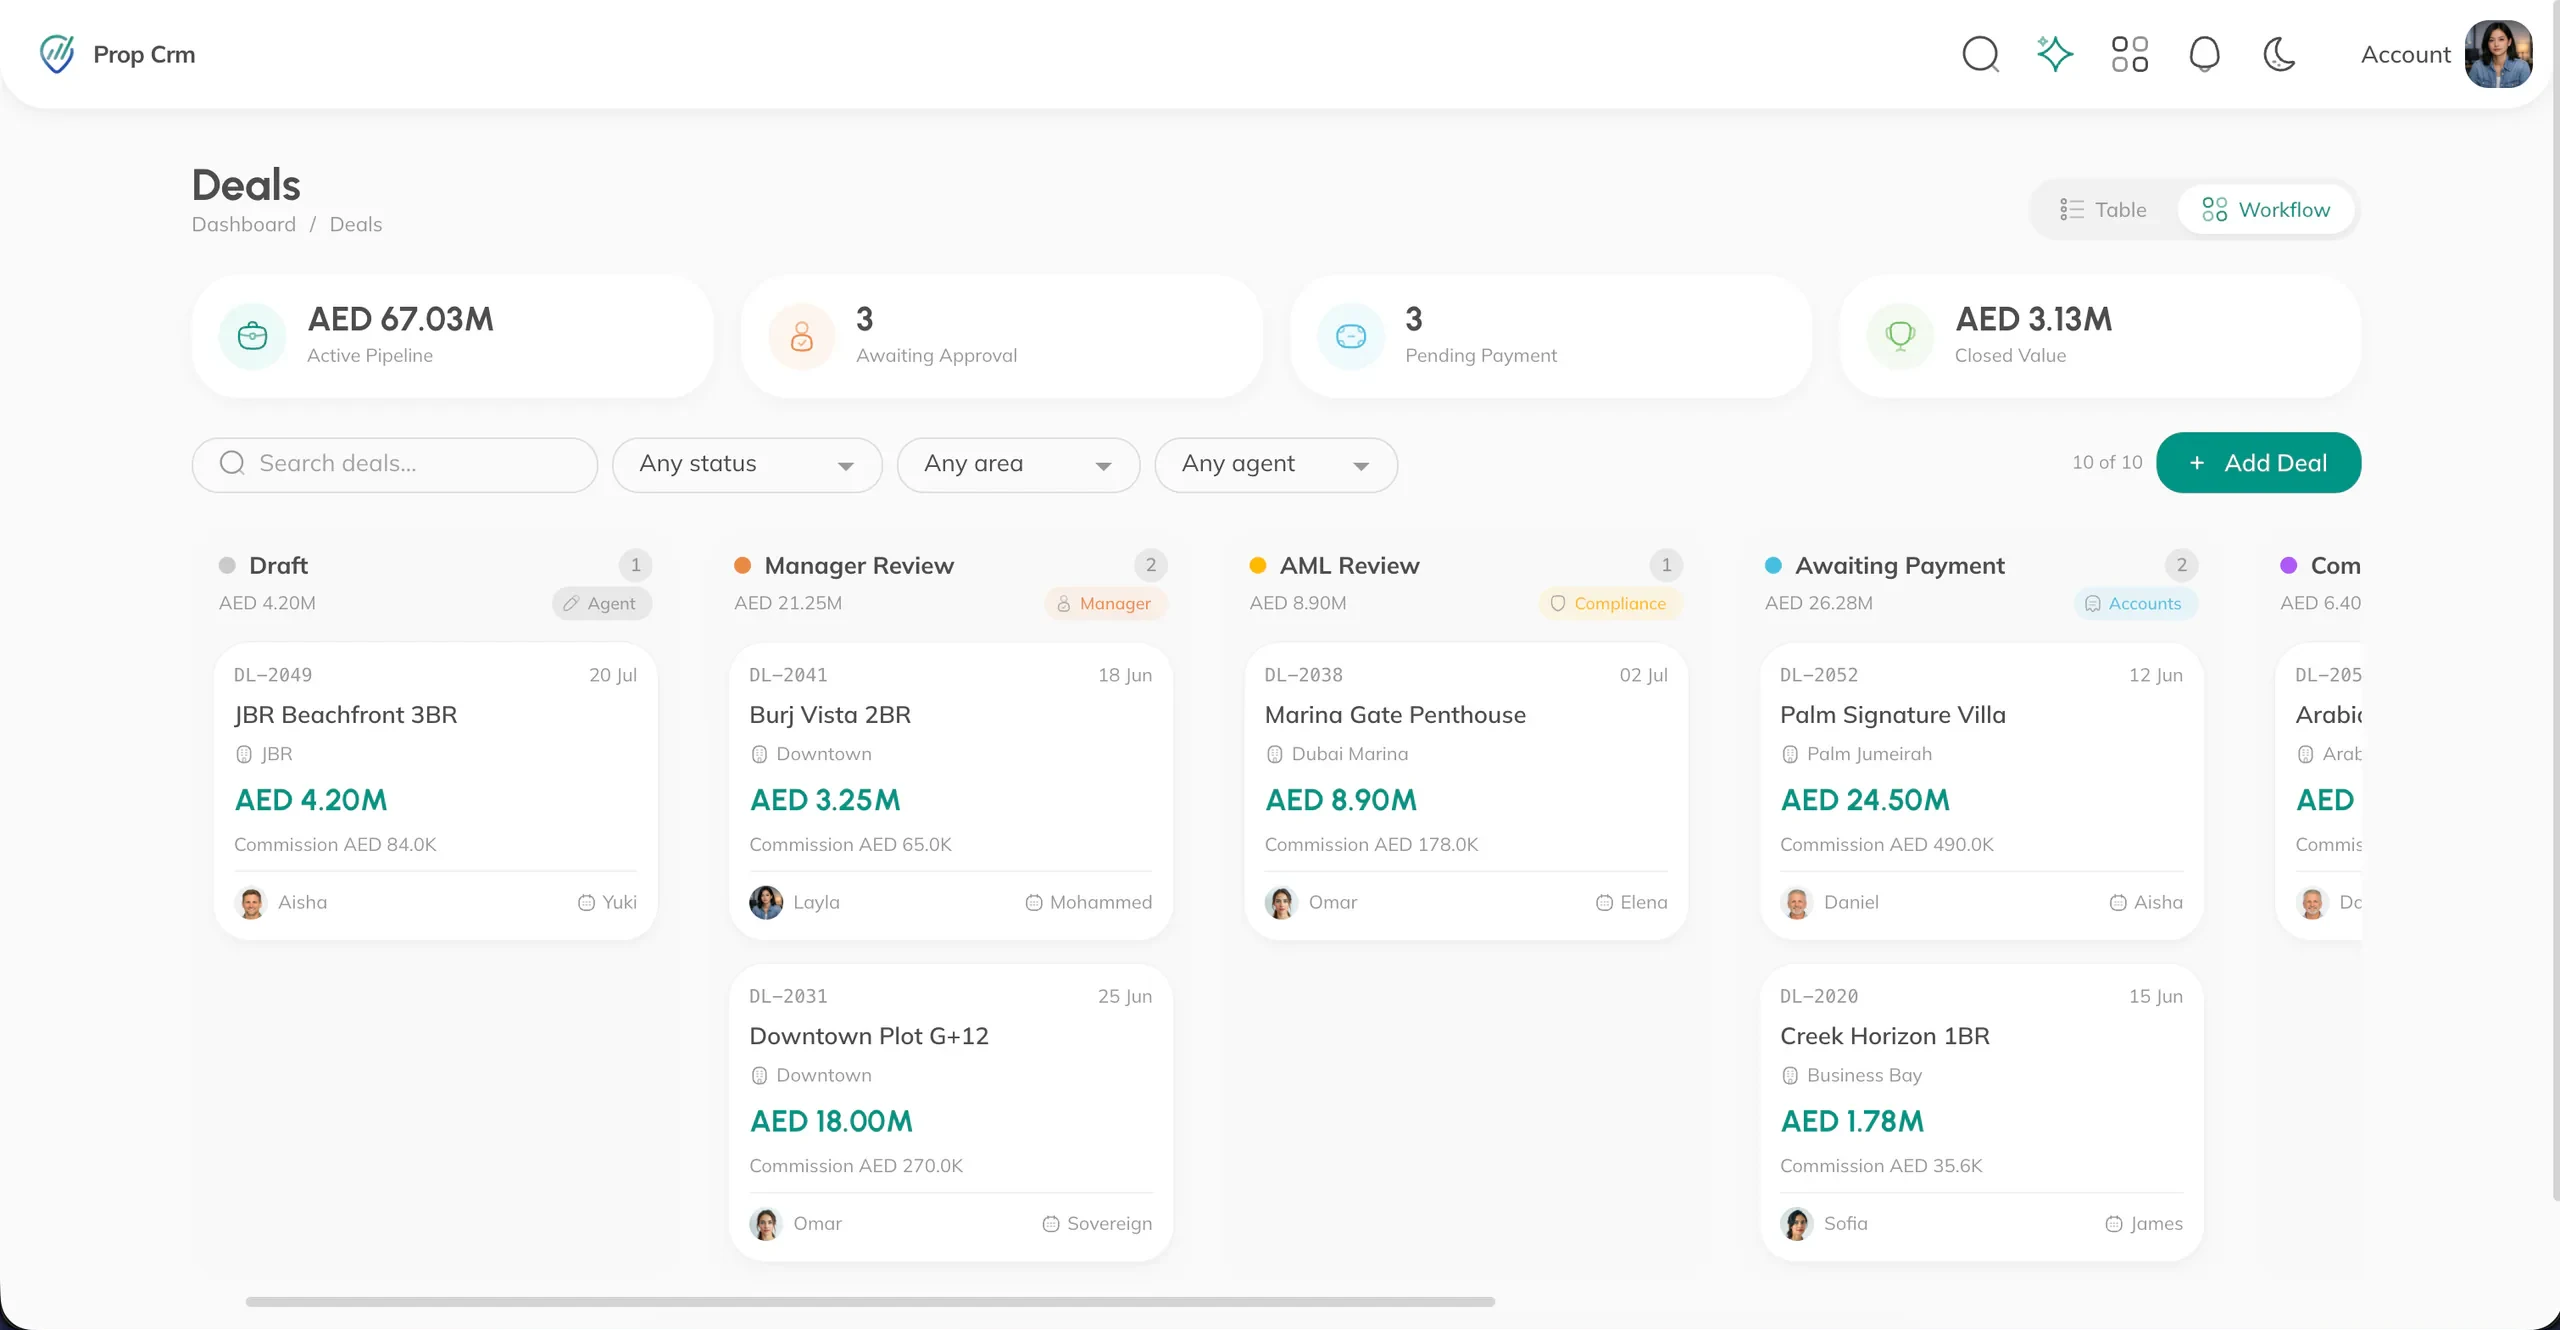
Task: Click Layla's avatar on DL-2041
Action: pyautogui.click(x=766, y=903)
